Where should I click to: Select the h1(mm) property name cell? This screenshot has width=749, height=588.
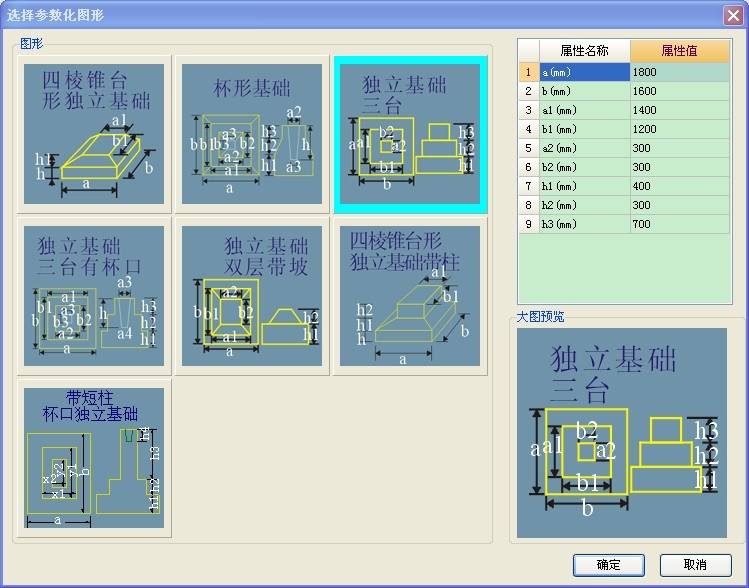pos(585,186)
